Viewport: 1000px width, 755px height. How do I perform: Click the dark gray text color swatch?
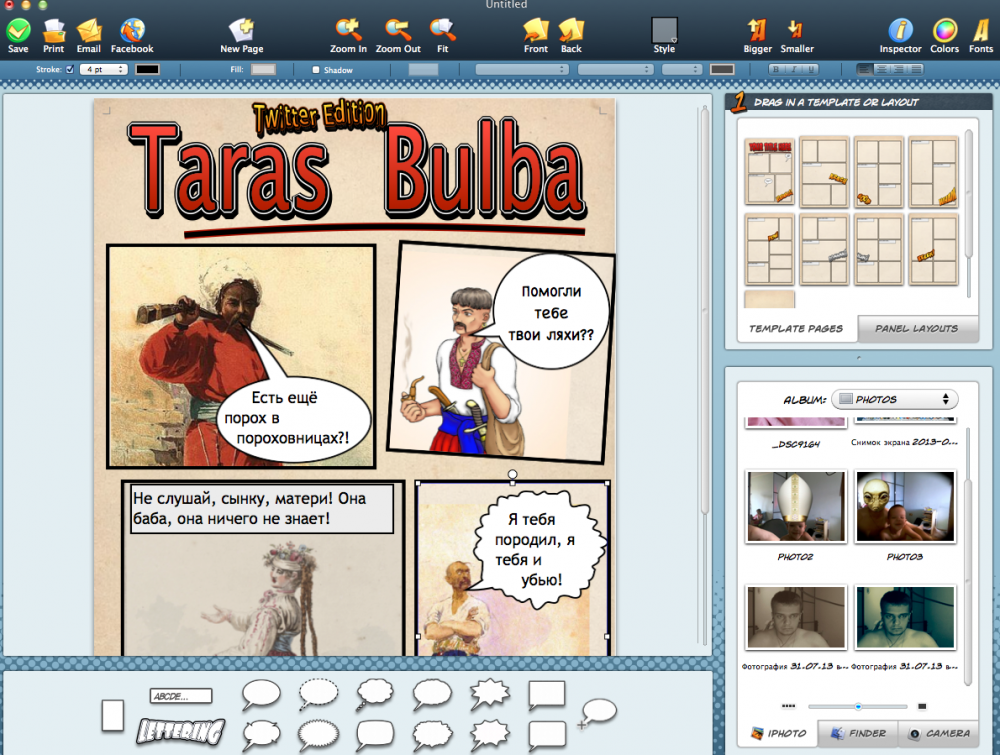click(722, 70)
